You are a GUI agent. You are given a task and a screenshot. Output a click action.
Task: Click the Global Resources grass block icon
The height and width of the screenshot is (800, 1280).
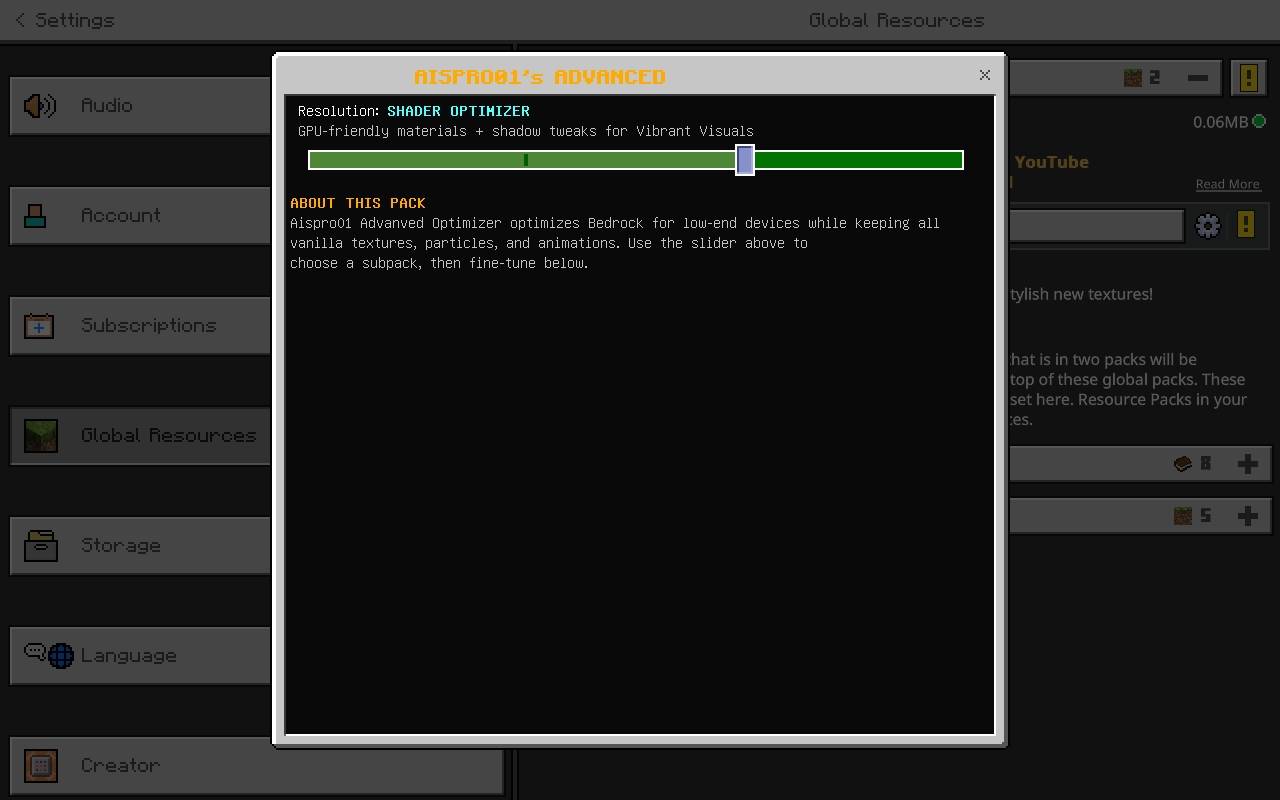point(41,435)
